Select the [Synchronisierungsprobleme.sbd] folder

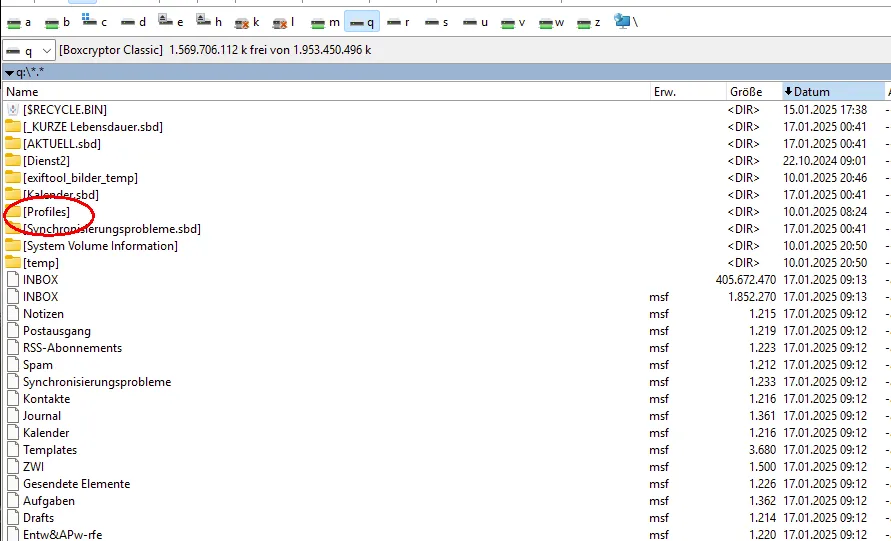click(x=112, y=229)
